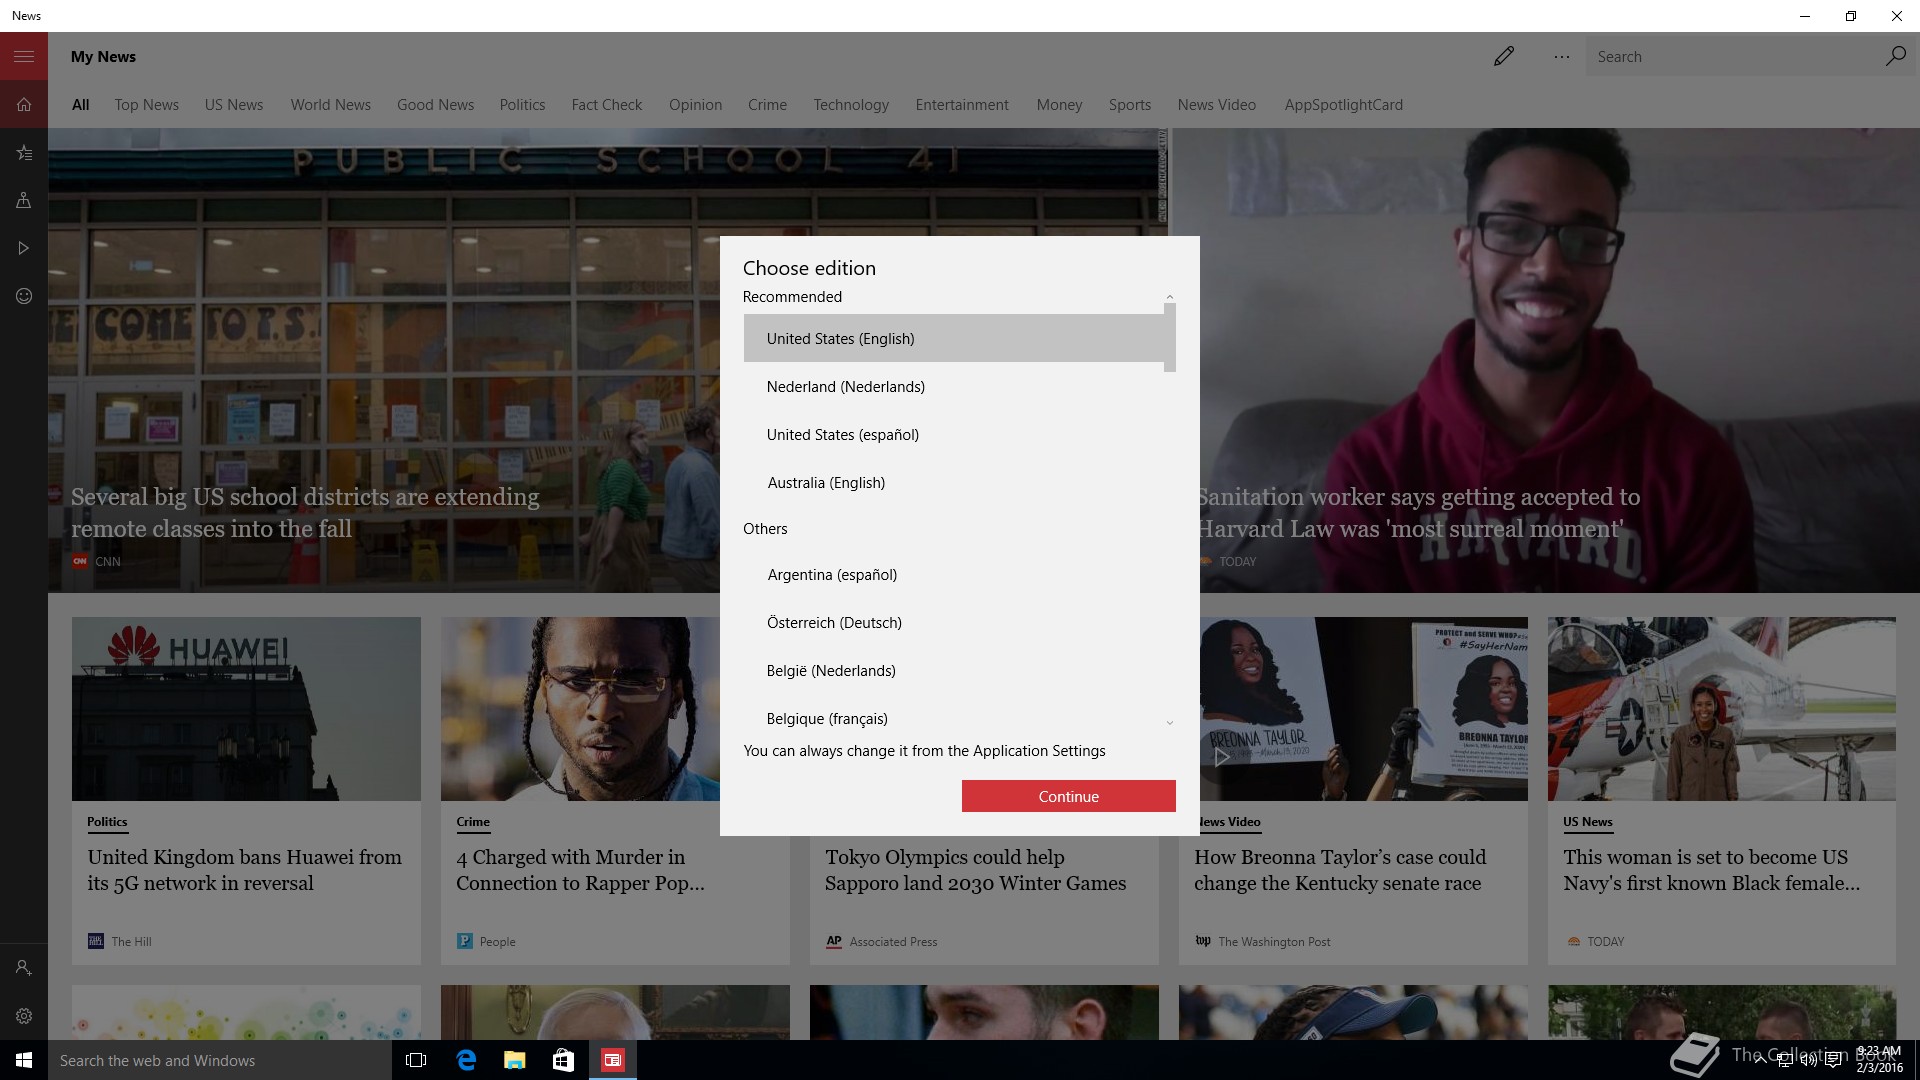Open the Entertainment tab
Viewport: 1920px width, 1080px height.
click(x=962, y=105)
